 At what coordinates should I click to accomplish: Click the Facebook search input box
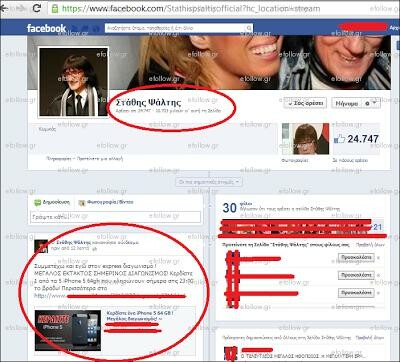coord(179,28)
